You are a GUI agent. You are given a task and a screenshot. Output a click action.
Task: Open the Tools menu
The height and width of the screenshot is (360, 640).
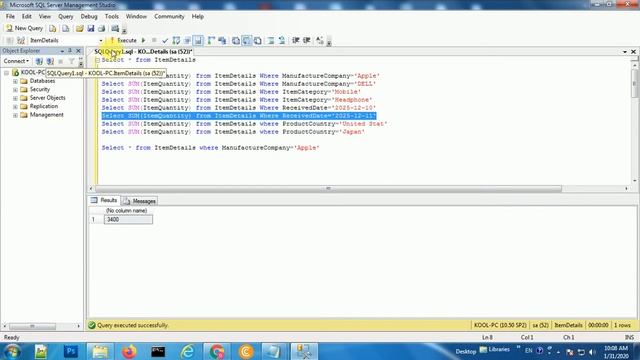point(111,16)
